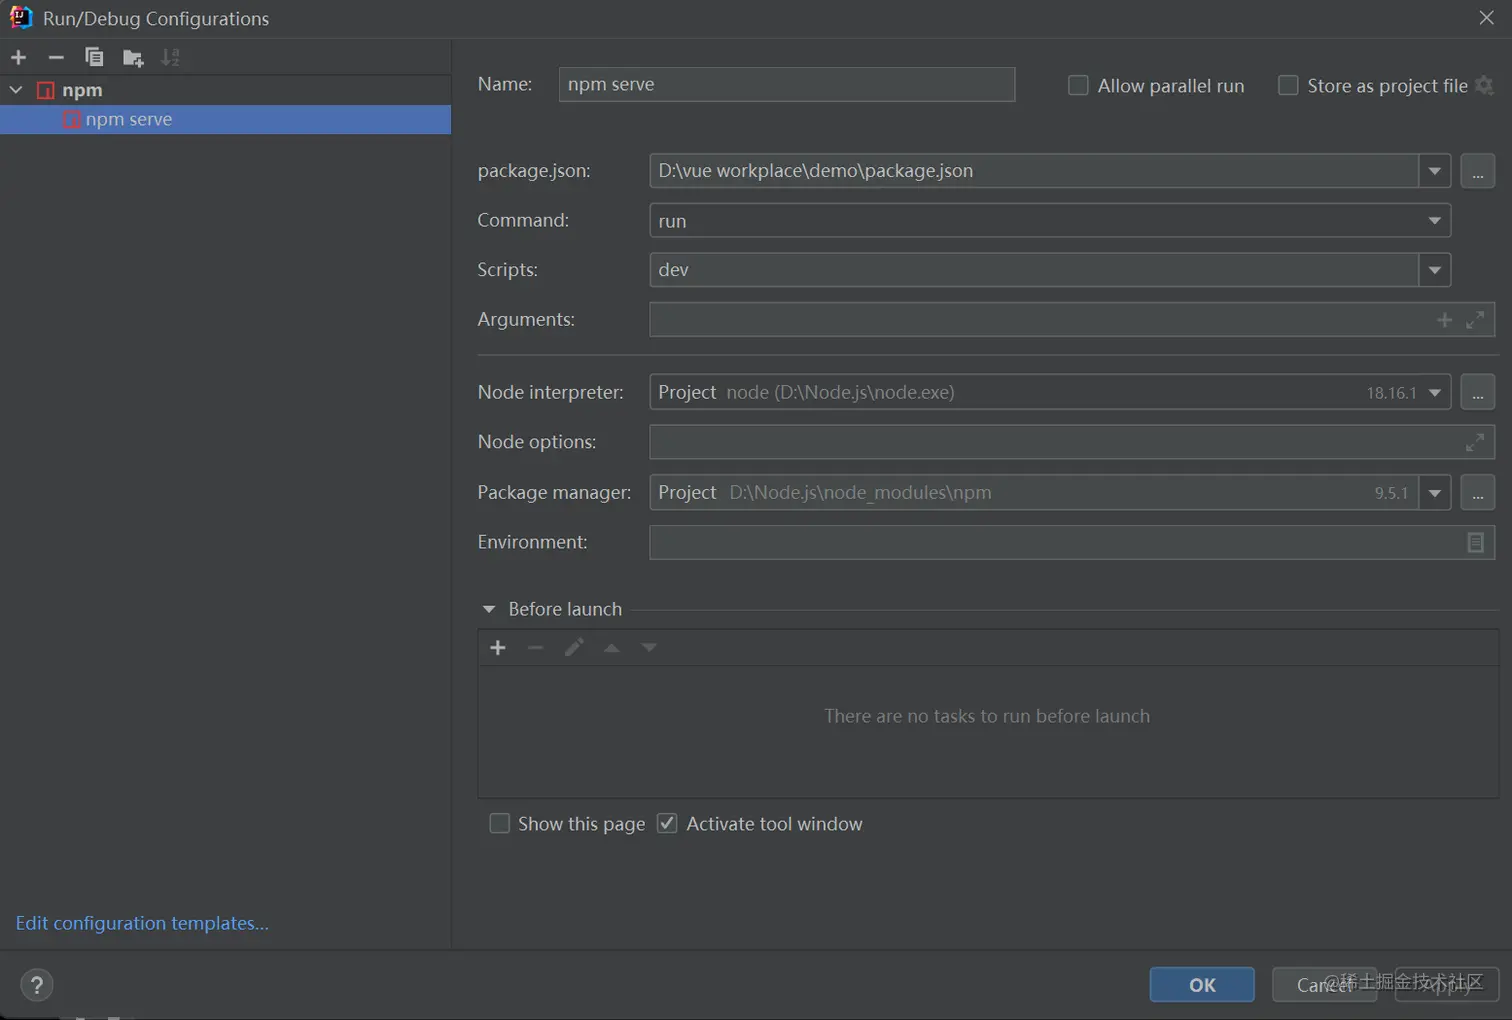Add a new run configuration
Viewport: 1512px width, 1020px height.
(x=18, y=57)
